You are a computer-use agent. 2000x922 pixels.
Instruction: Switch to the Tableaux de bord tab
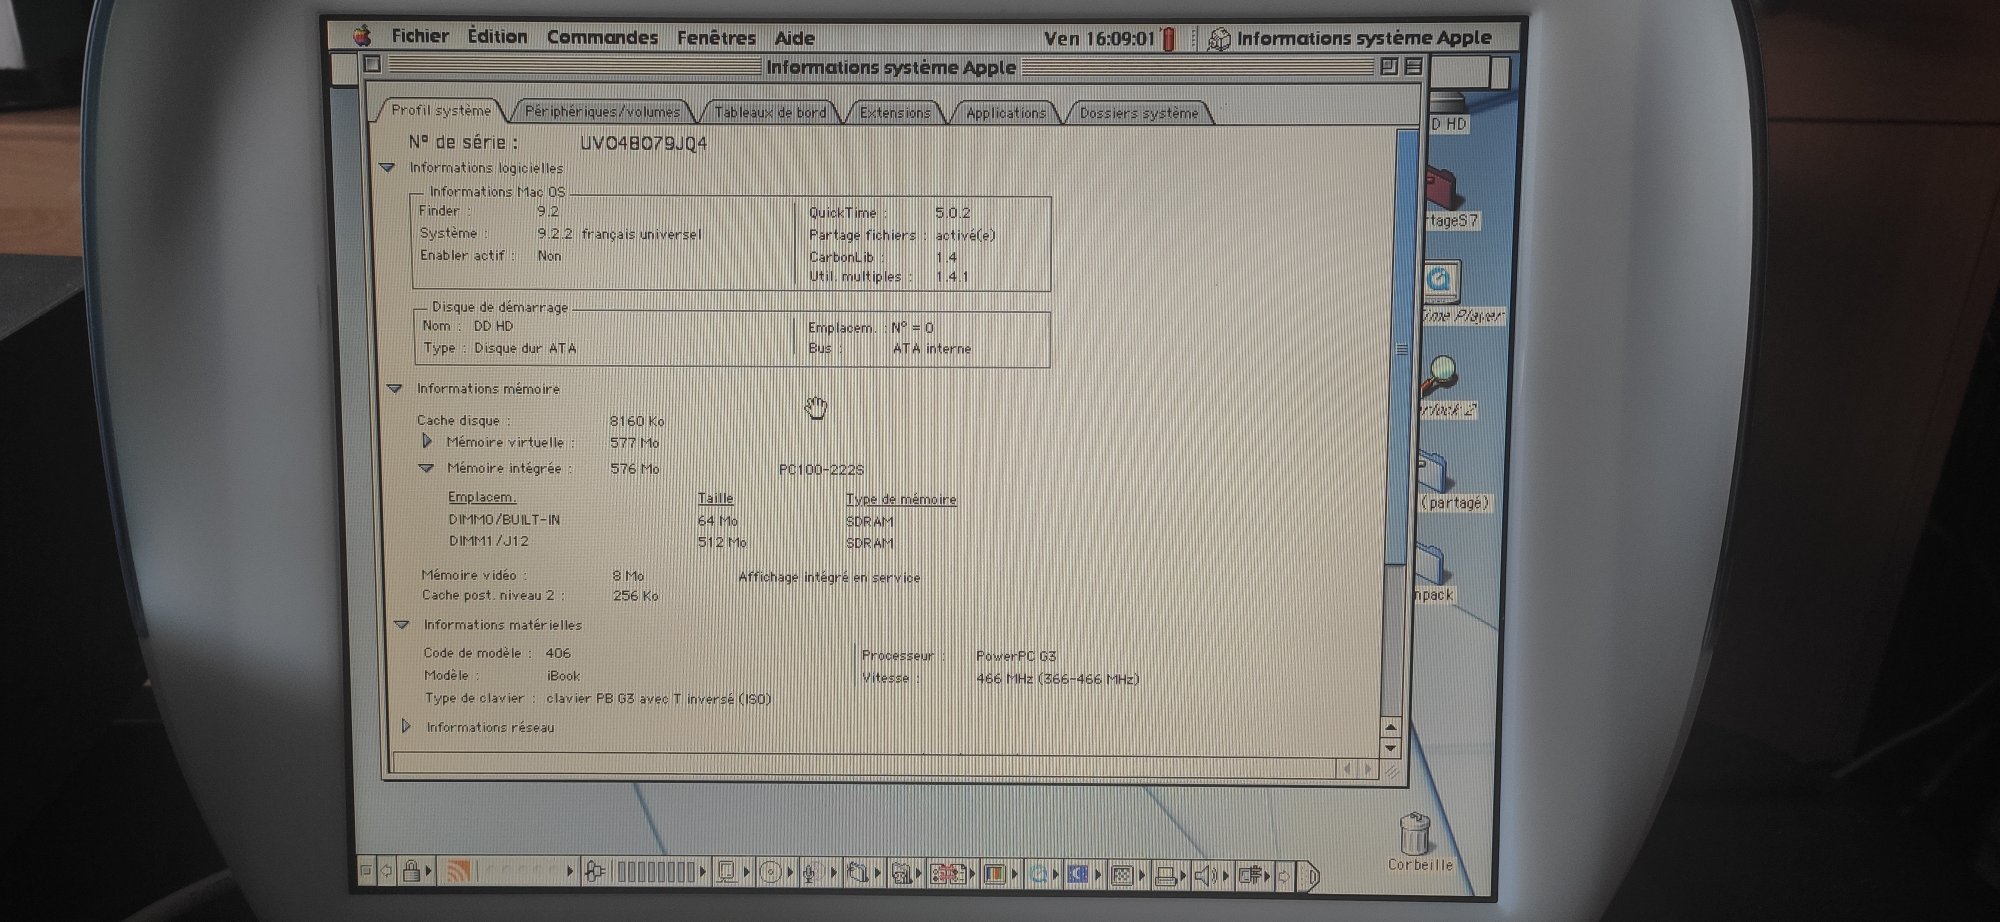point(770,112)
